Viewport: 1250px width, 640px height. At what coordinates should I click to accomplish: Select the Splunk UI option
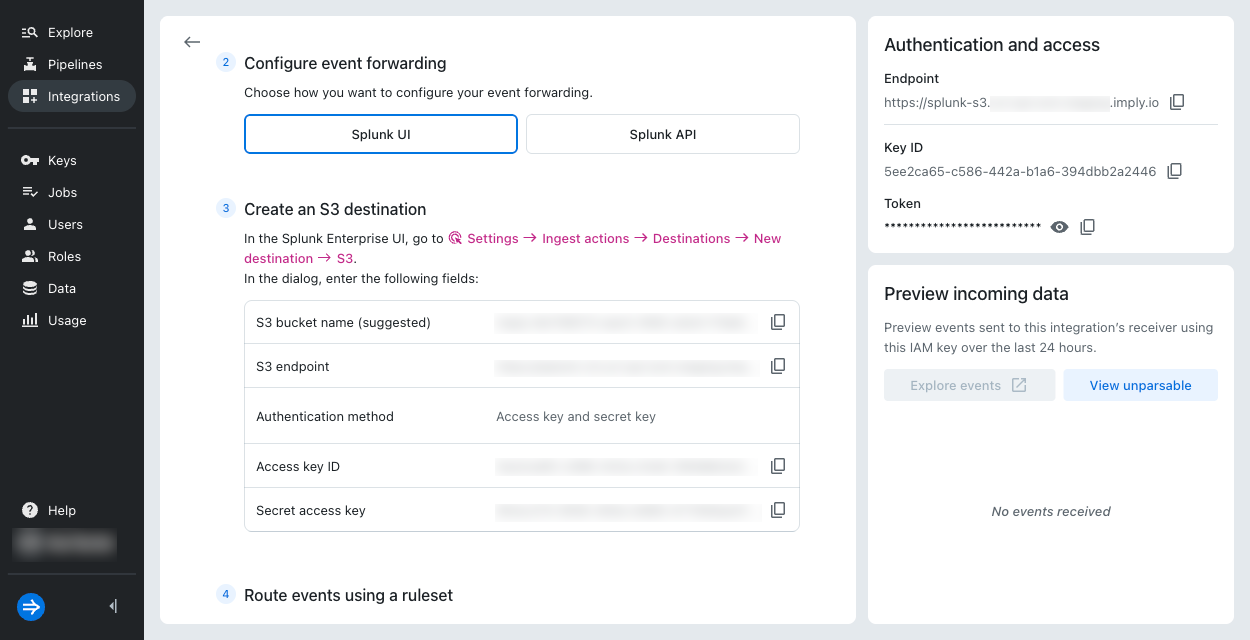pyautogui.click(x=381, y=134)
